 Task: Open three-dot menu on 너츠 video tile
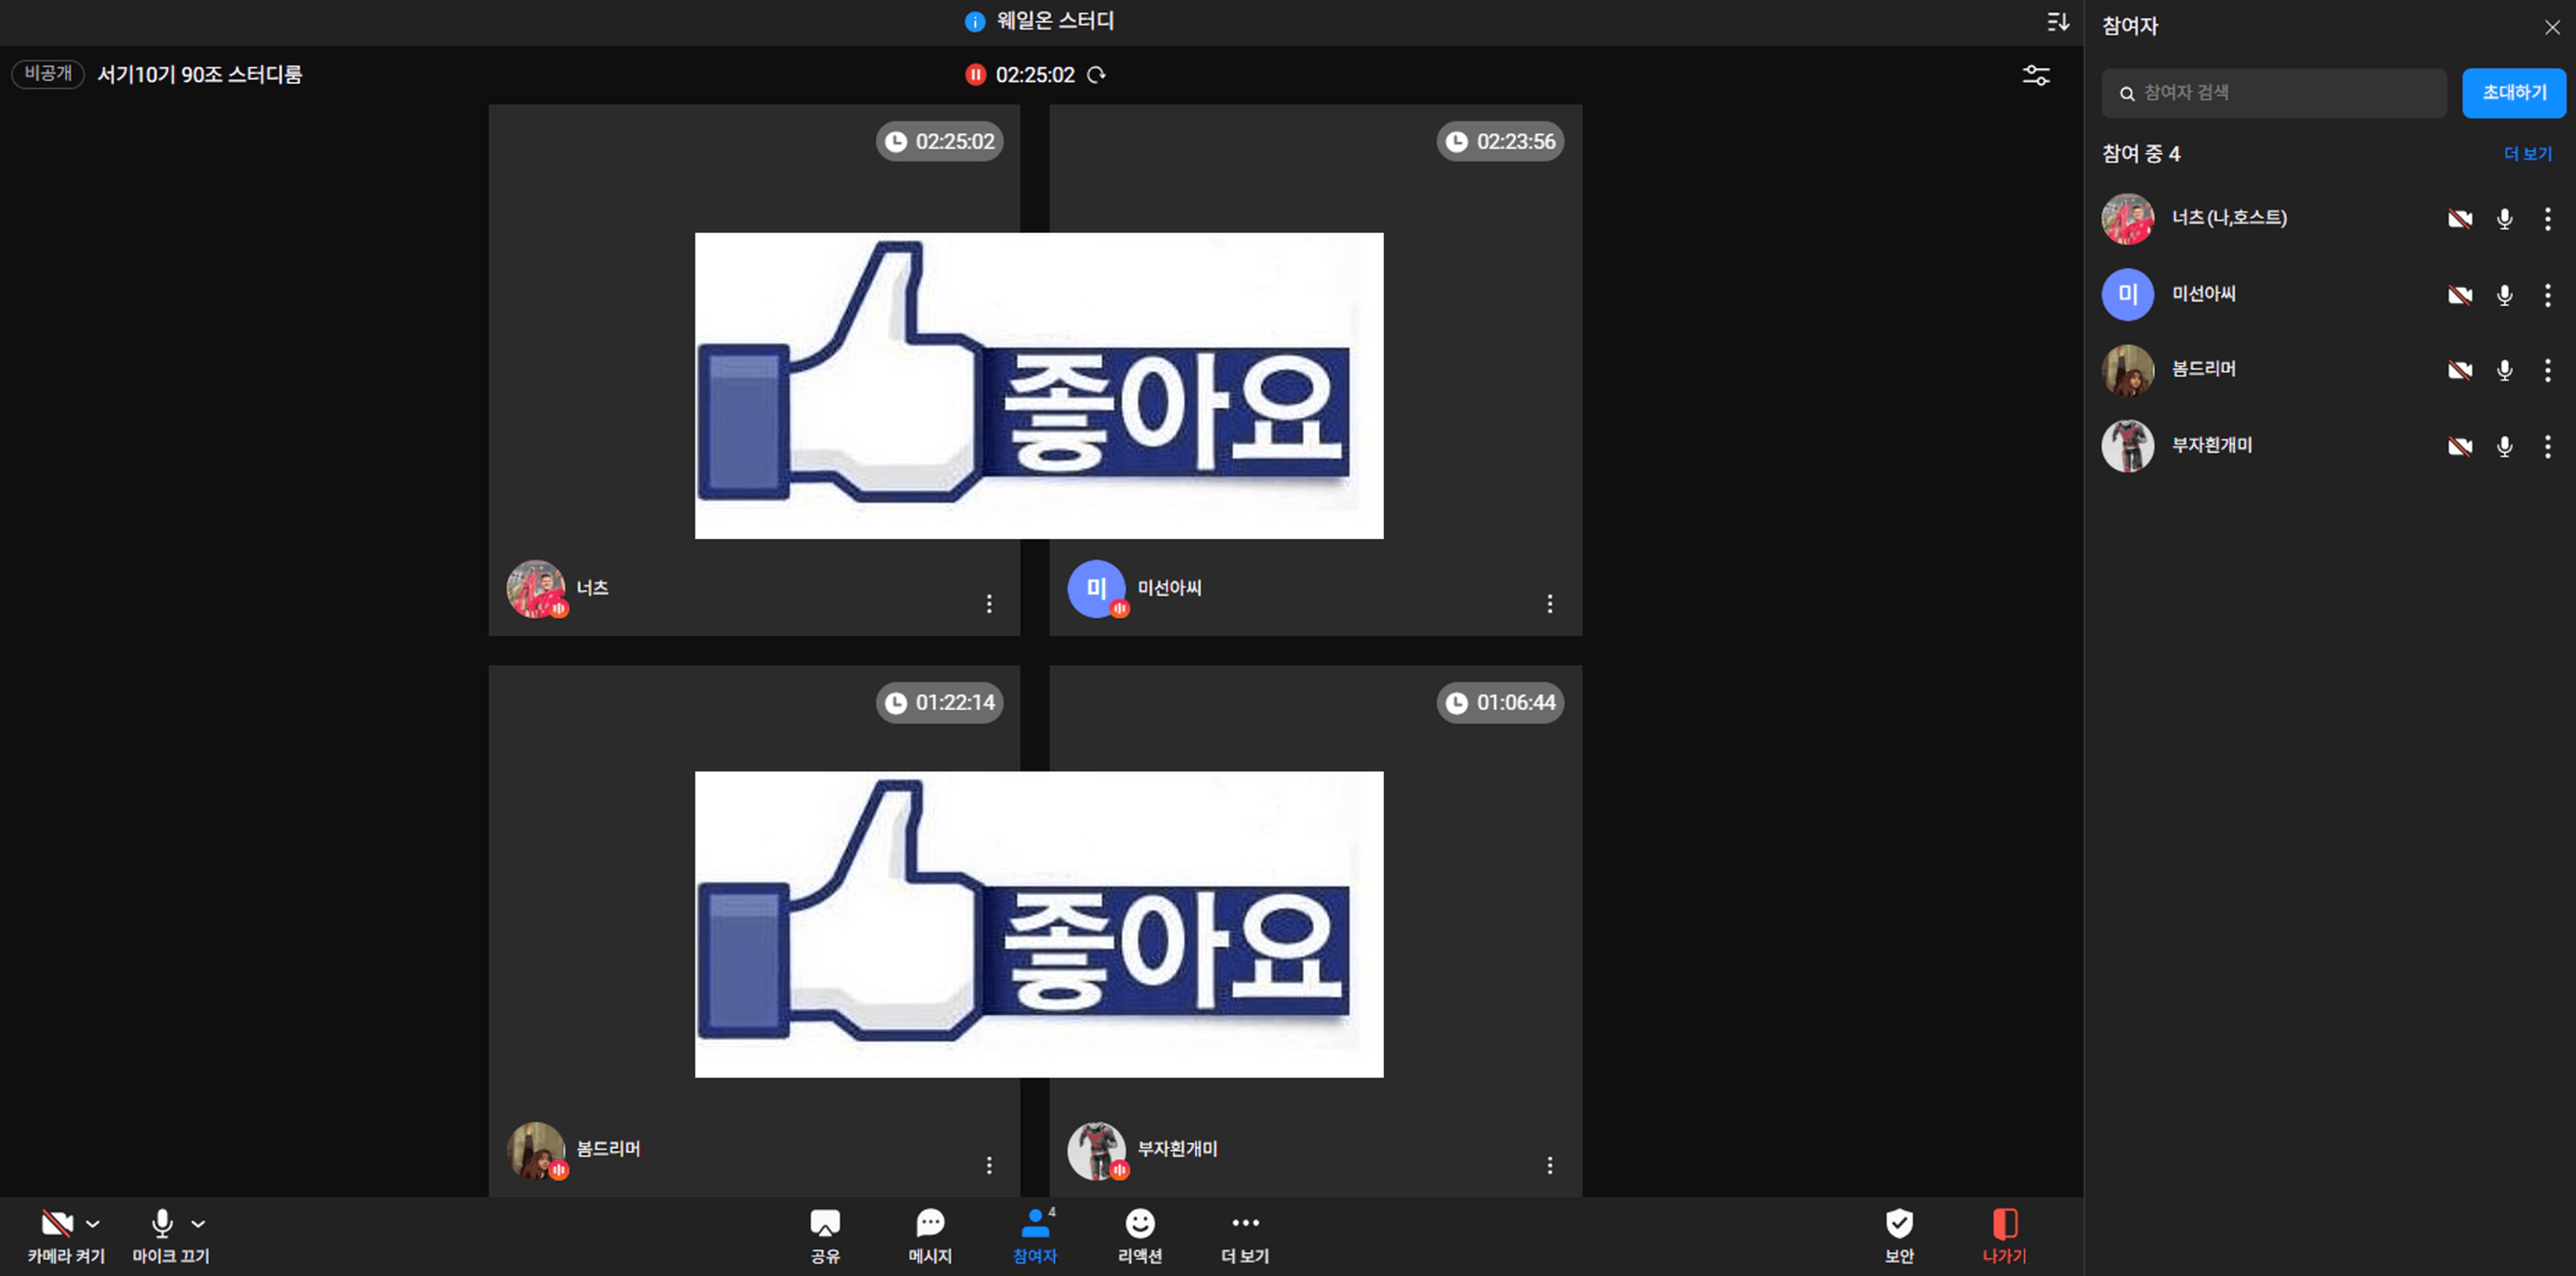pos(988,604)
